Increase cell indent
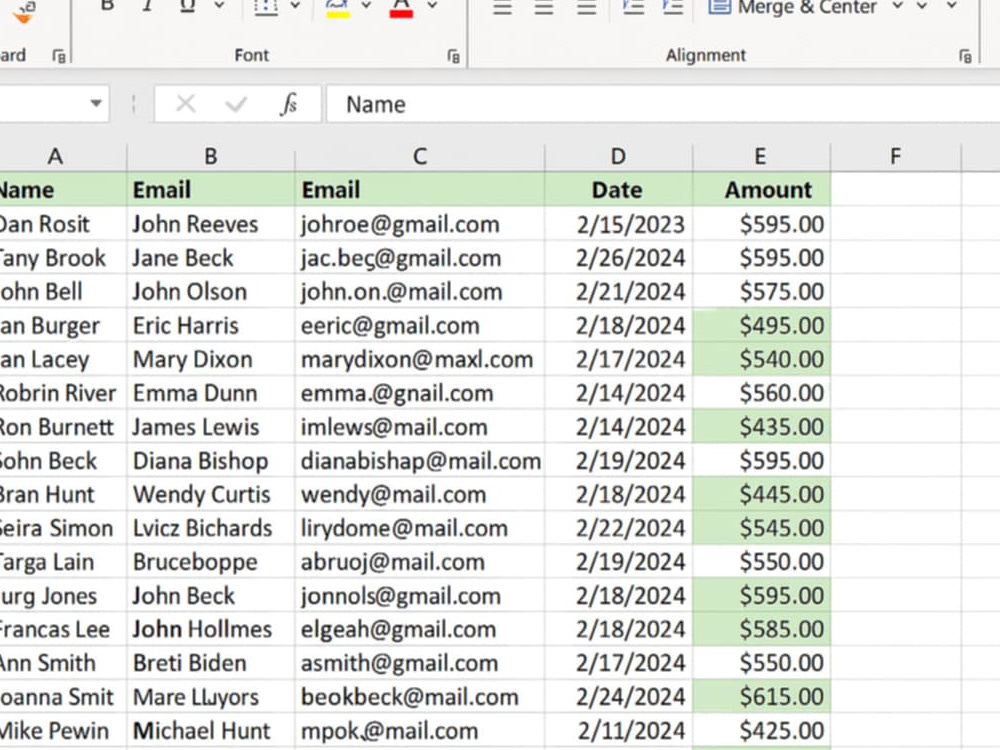 pos(673,7)
